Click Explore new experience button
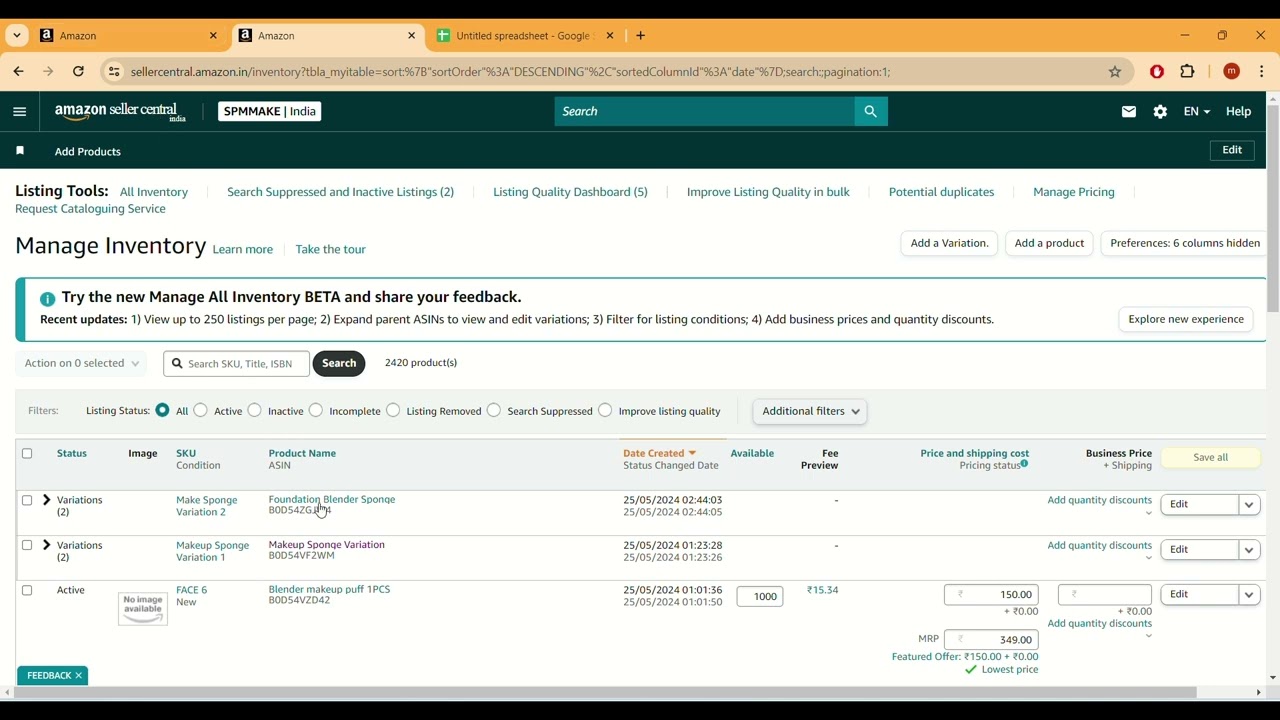This screenshot has height=720, width=1280. tap(1186, 320)
